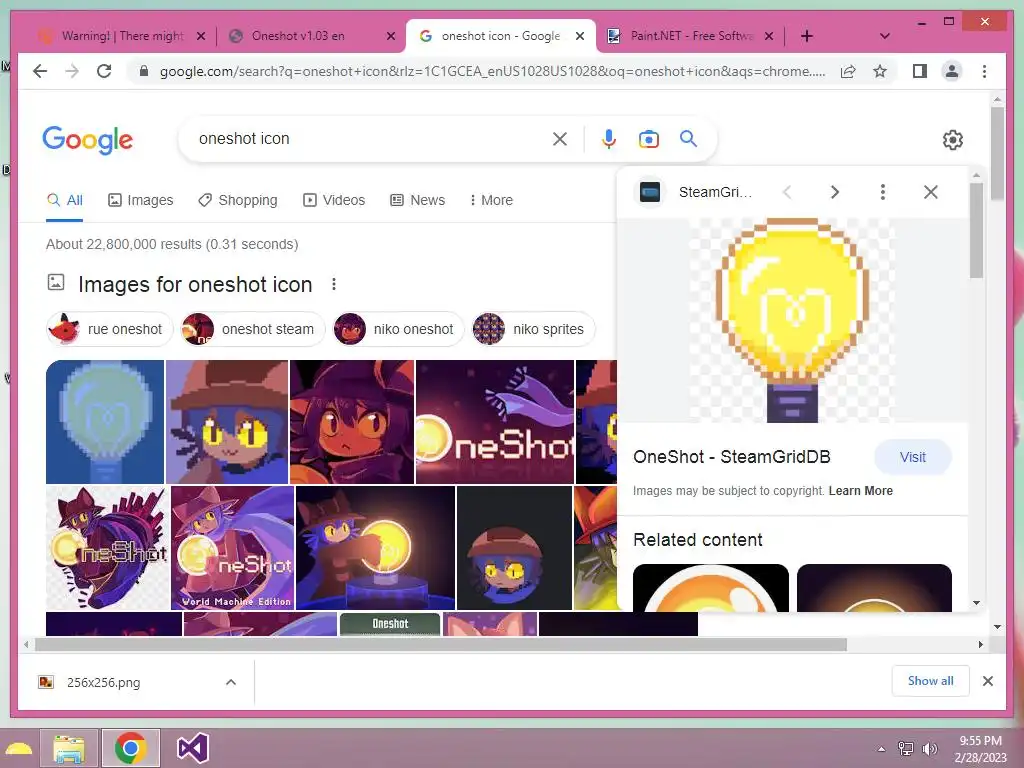Click the horizontal page scrollbar
This screenshot has height=768, width=1024.
point(441,645)
